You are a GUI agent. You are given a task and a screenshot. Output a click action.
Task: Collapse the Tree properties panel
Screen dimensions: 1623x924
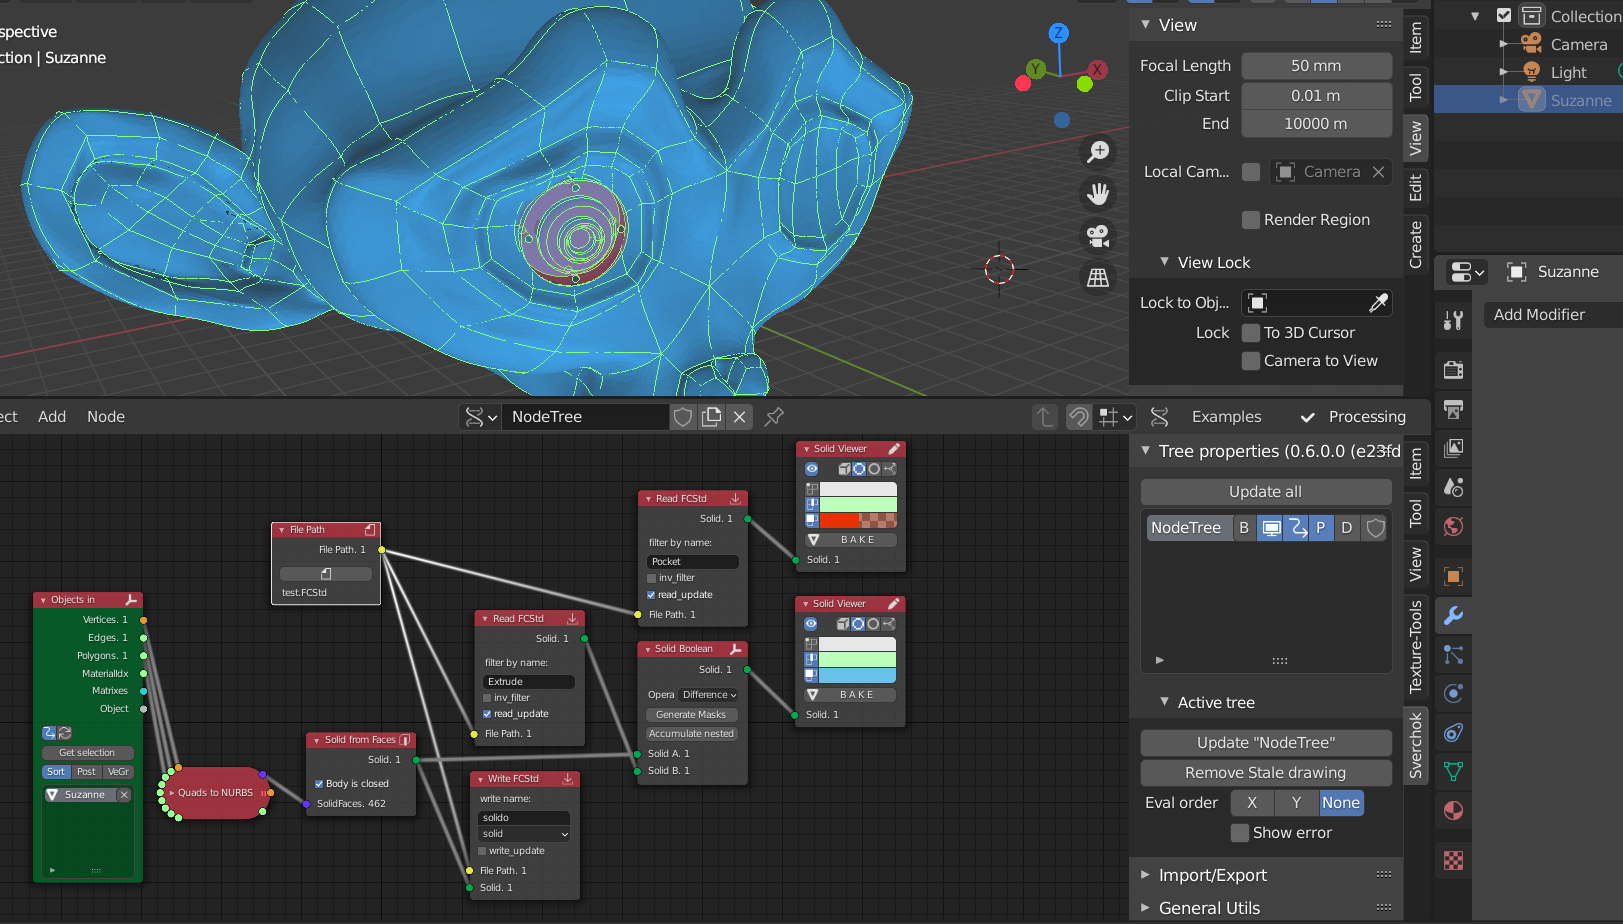[x=1145, y=451]
